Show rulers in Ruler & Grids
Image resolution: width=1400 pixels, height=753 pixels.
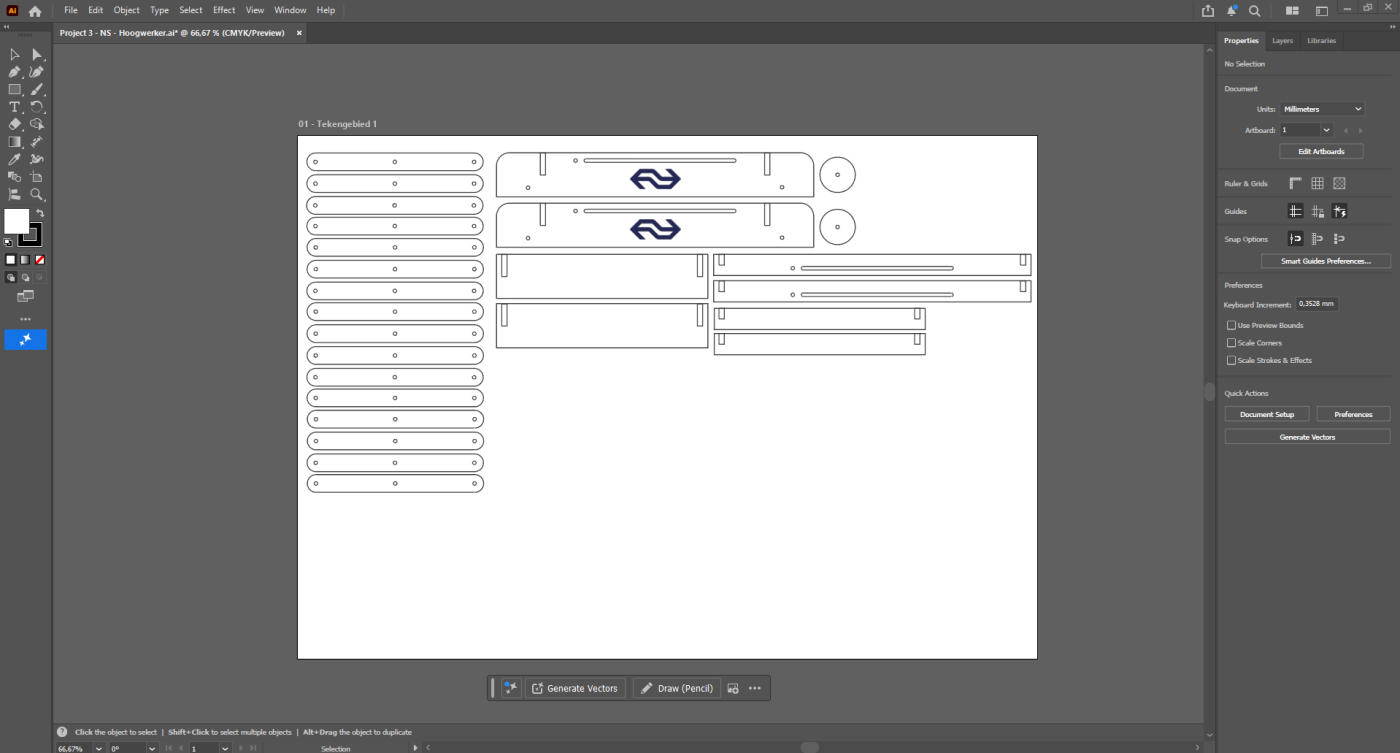[x=1296, y=183]
